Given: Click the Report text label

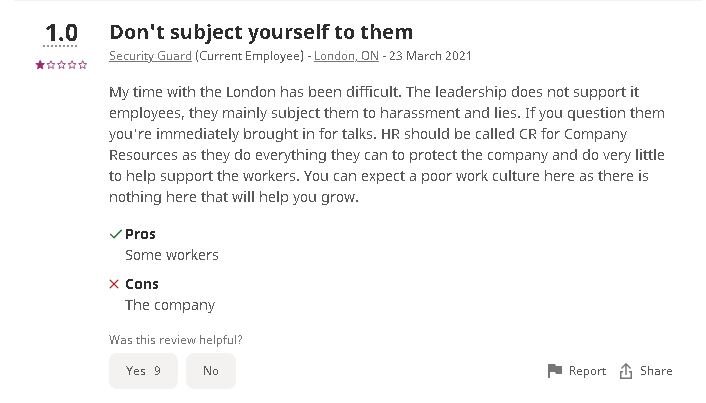Looking at the screenshot, I should coord(587,371).
